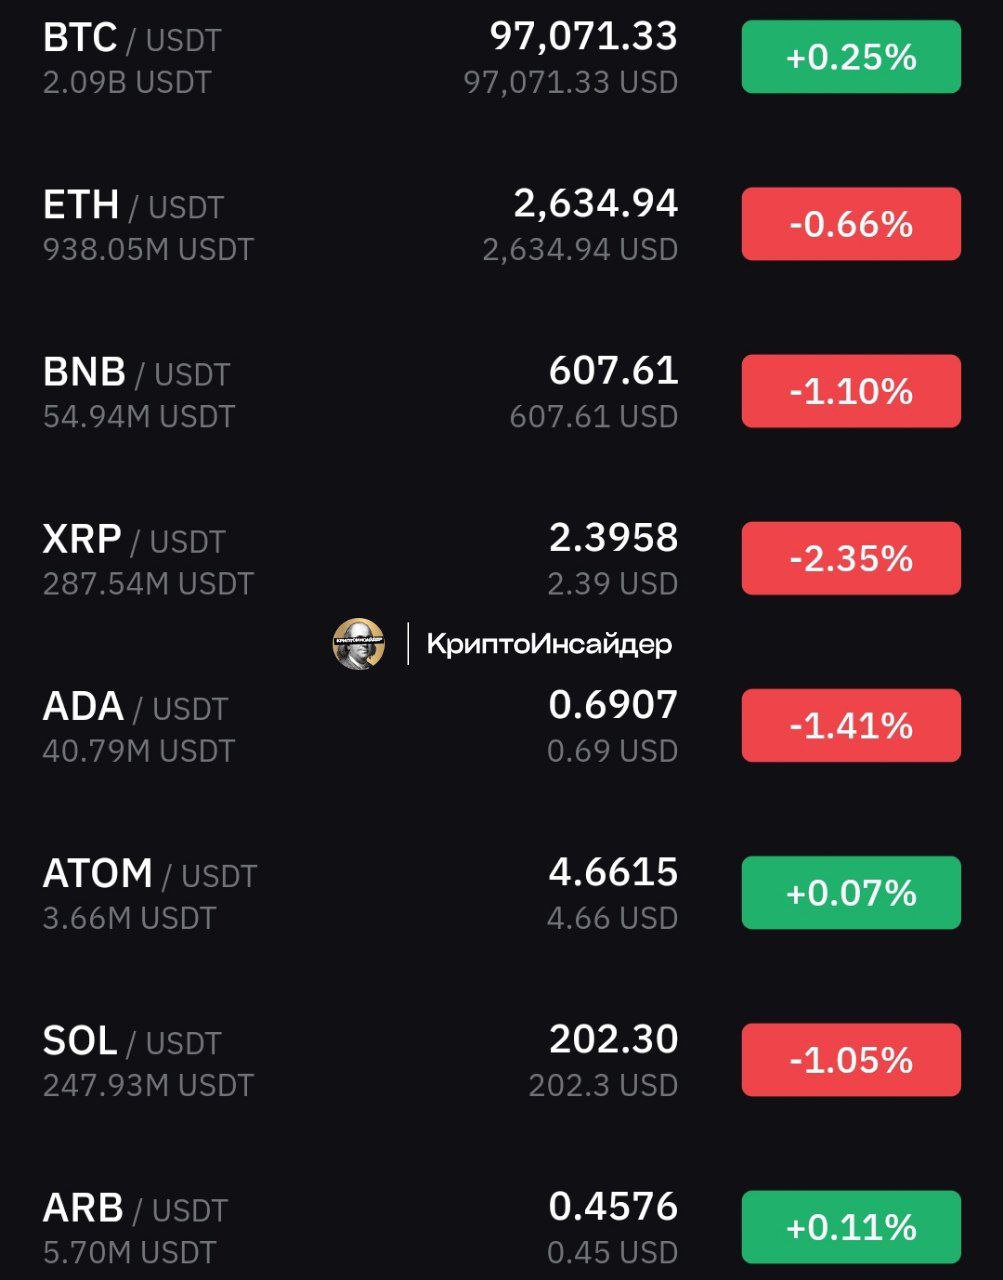Click the SOL price 202.30
1003x1280 pixels.
613,1039
